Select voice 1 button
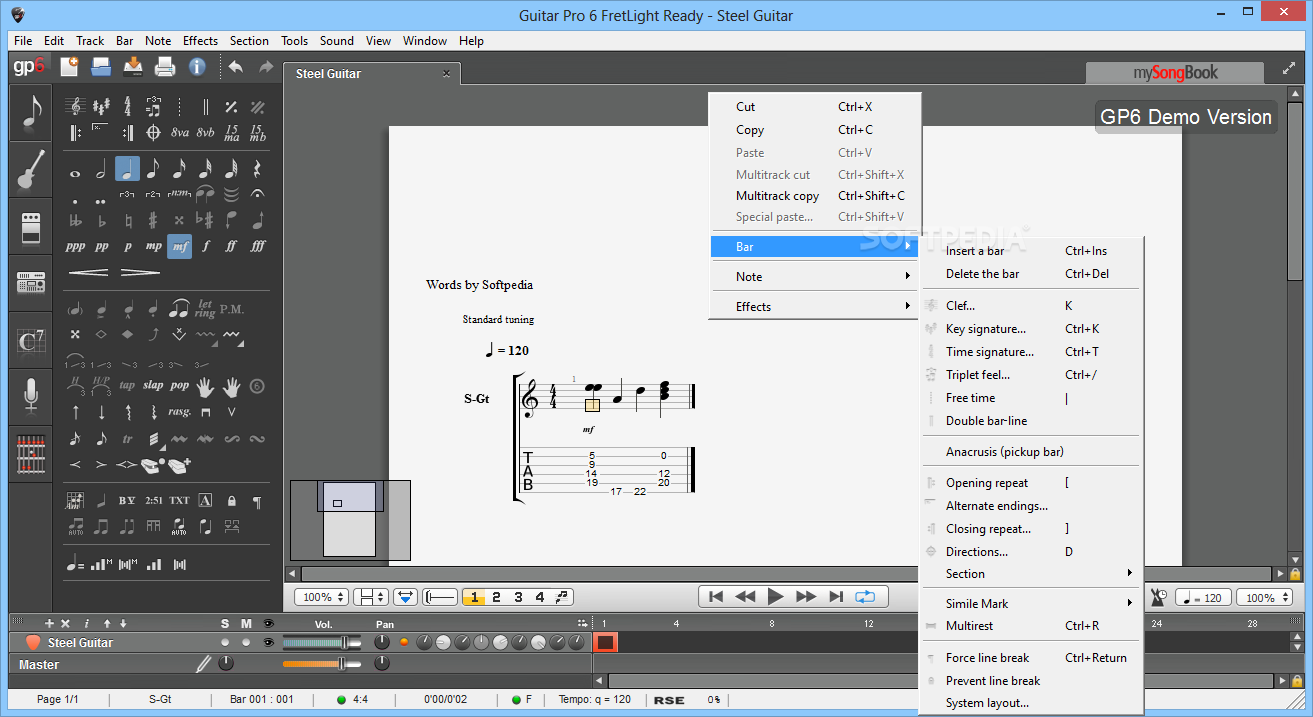This screenshot has width=1313, height=717. coord(474,597)
